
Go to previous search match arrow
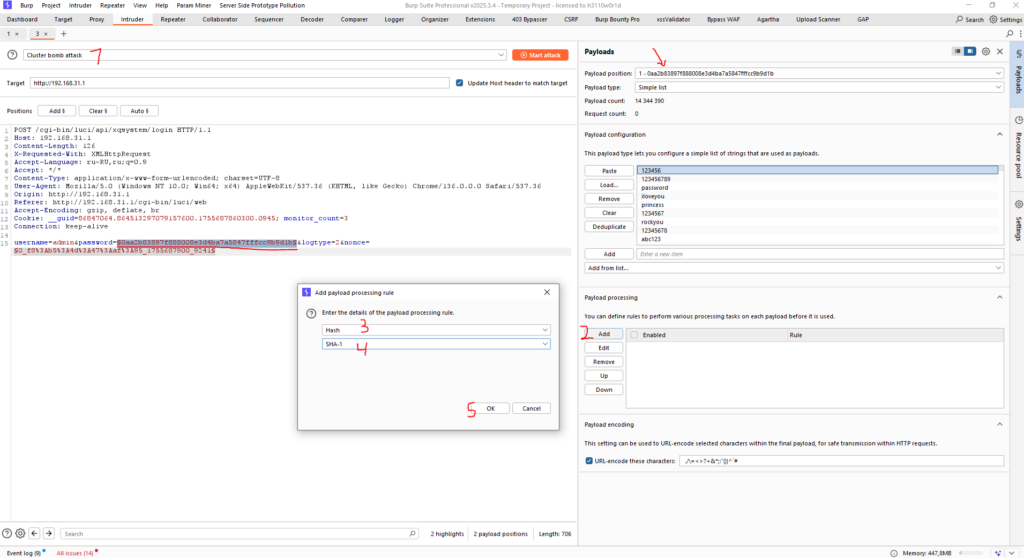(35, 533)
